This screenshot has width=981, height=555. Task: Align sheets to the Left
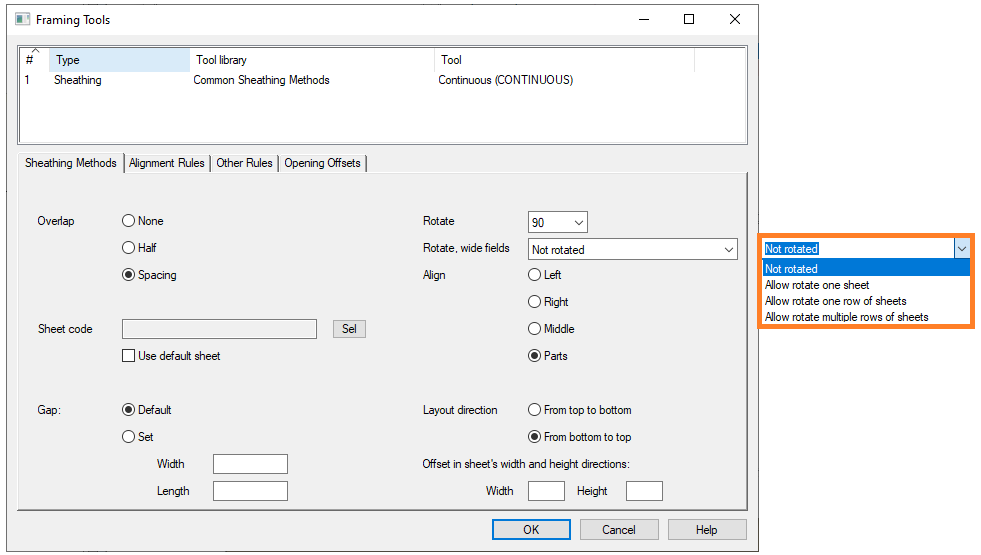[x=534, y=275]
